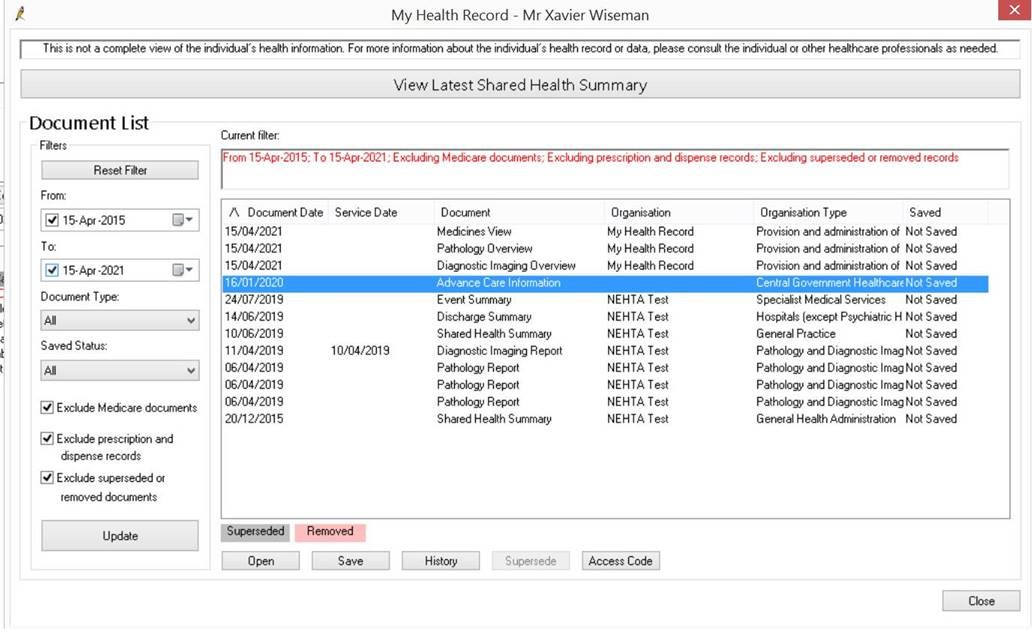Select the Diagnostic Imaging Report row

(606, 351)
